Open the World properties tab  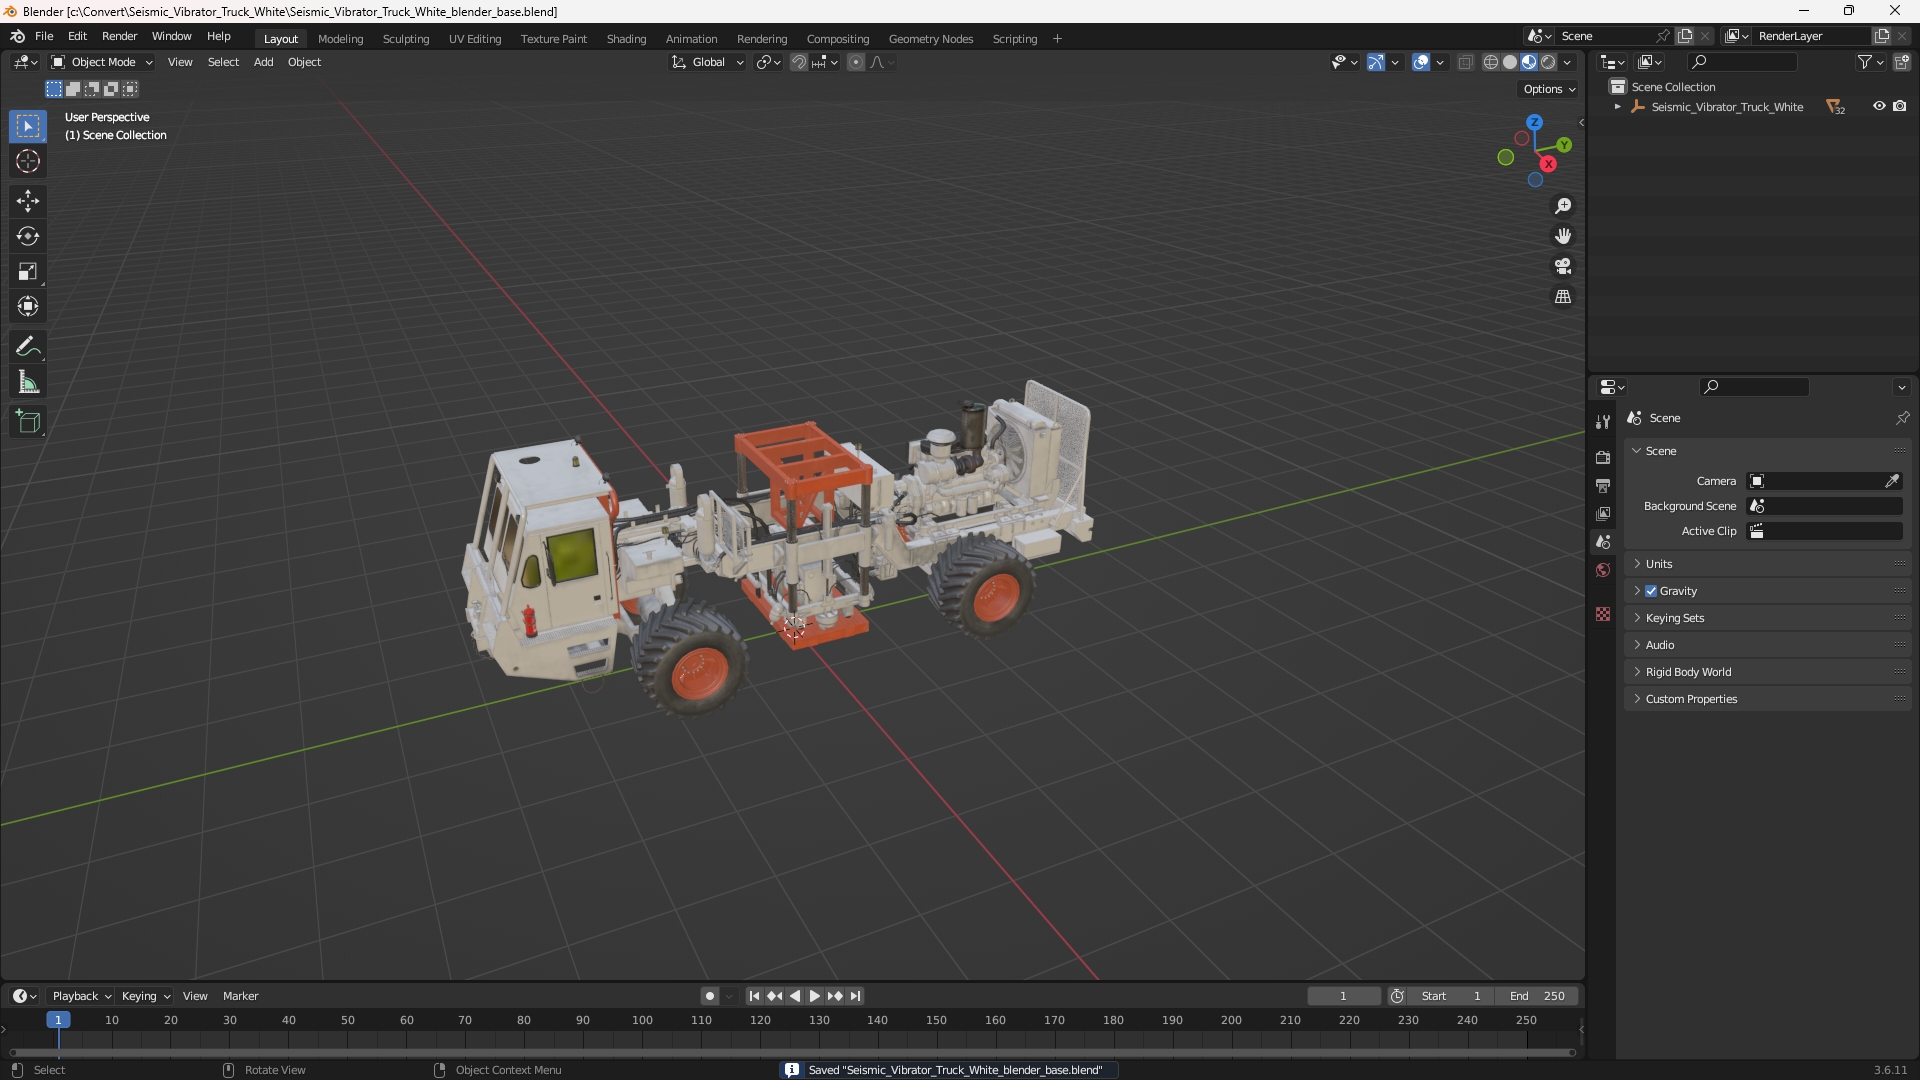click(x=1603, y=570)
